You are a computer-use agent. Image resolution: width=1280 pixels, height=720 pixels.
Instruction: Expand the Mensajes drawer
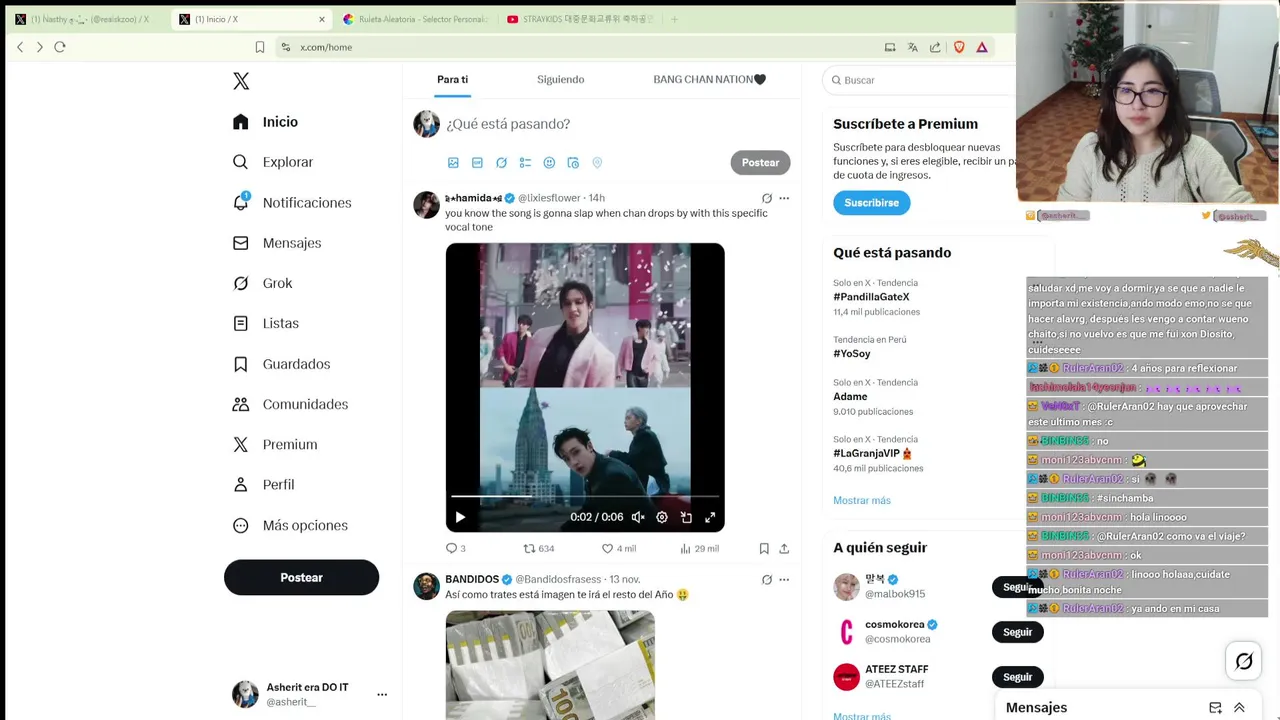click(1239, 707)
